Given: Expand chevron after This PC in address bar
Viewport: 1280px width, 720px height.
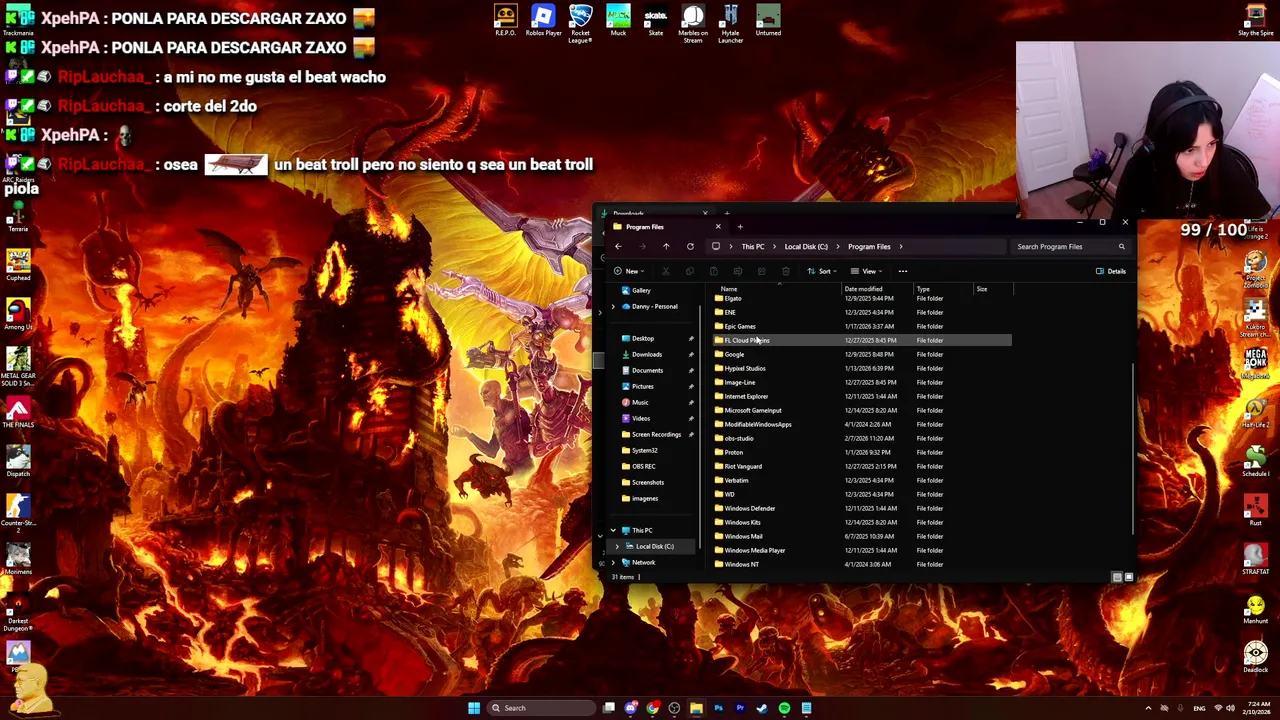Looking at the screenshot, I should [773, 247].
